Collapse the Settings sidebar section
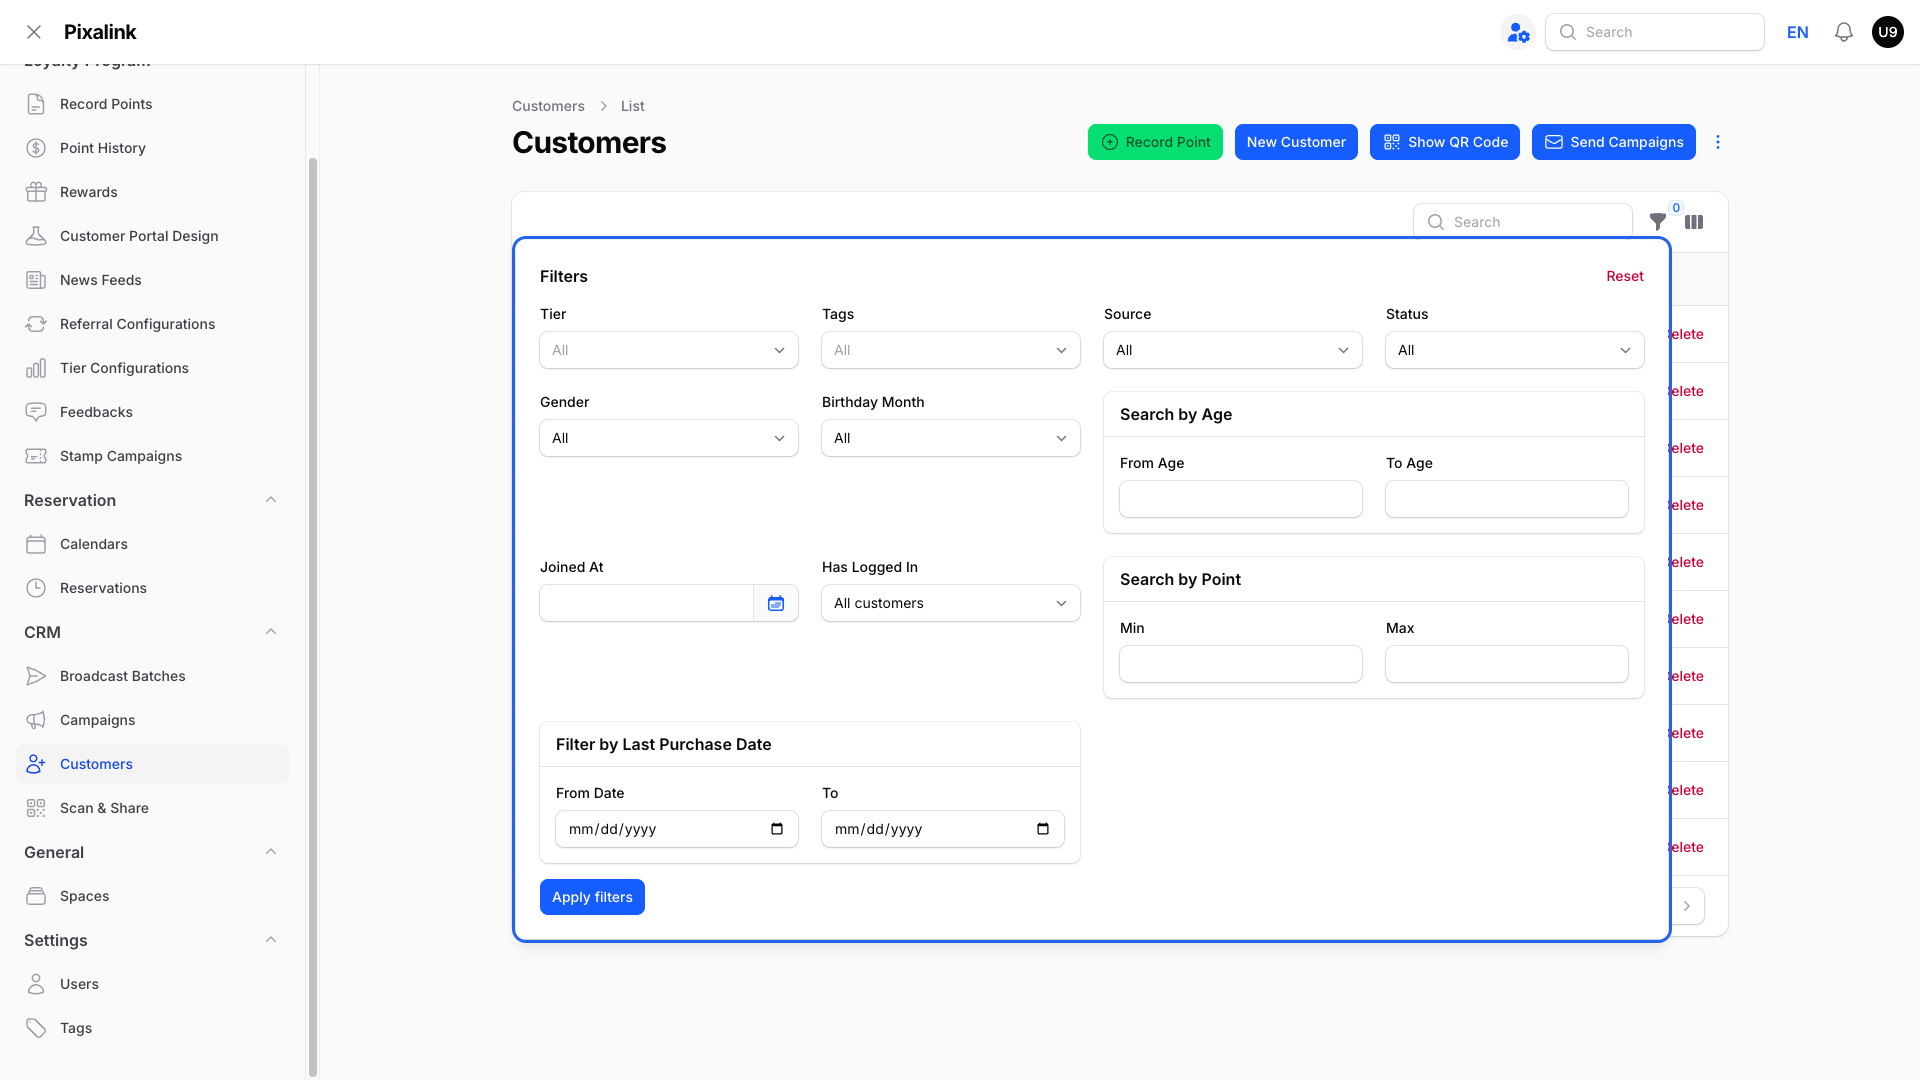 point(271,940)
